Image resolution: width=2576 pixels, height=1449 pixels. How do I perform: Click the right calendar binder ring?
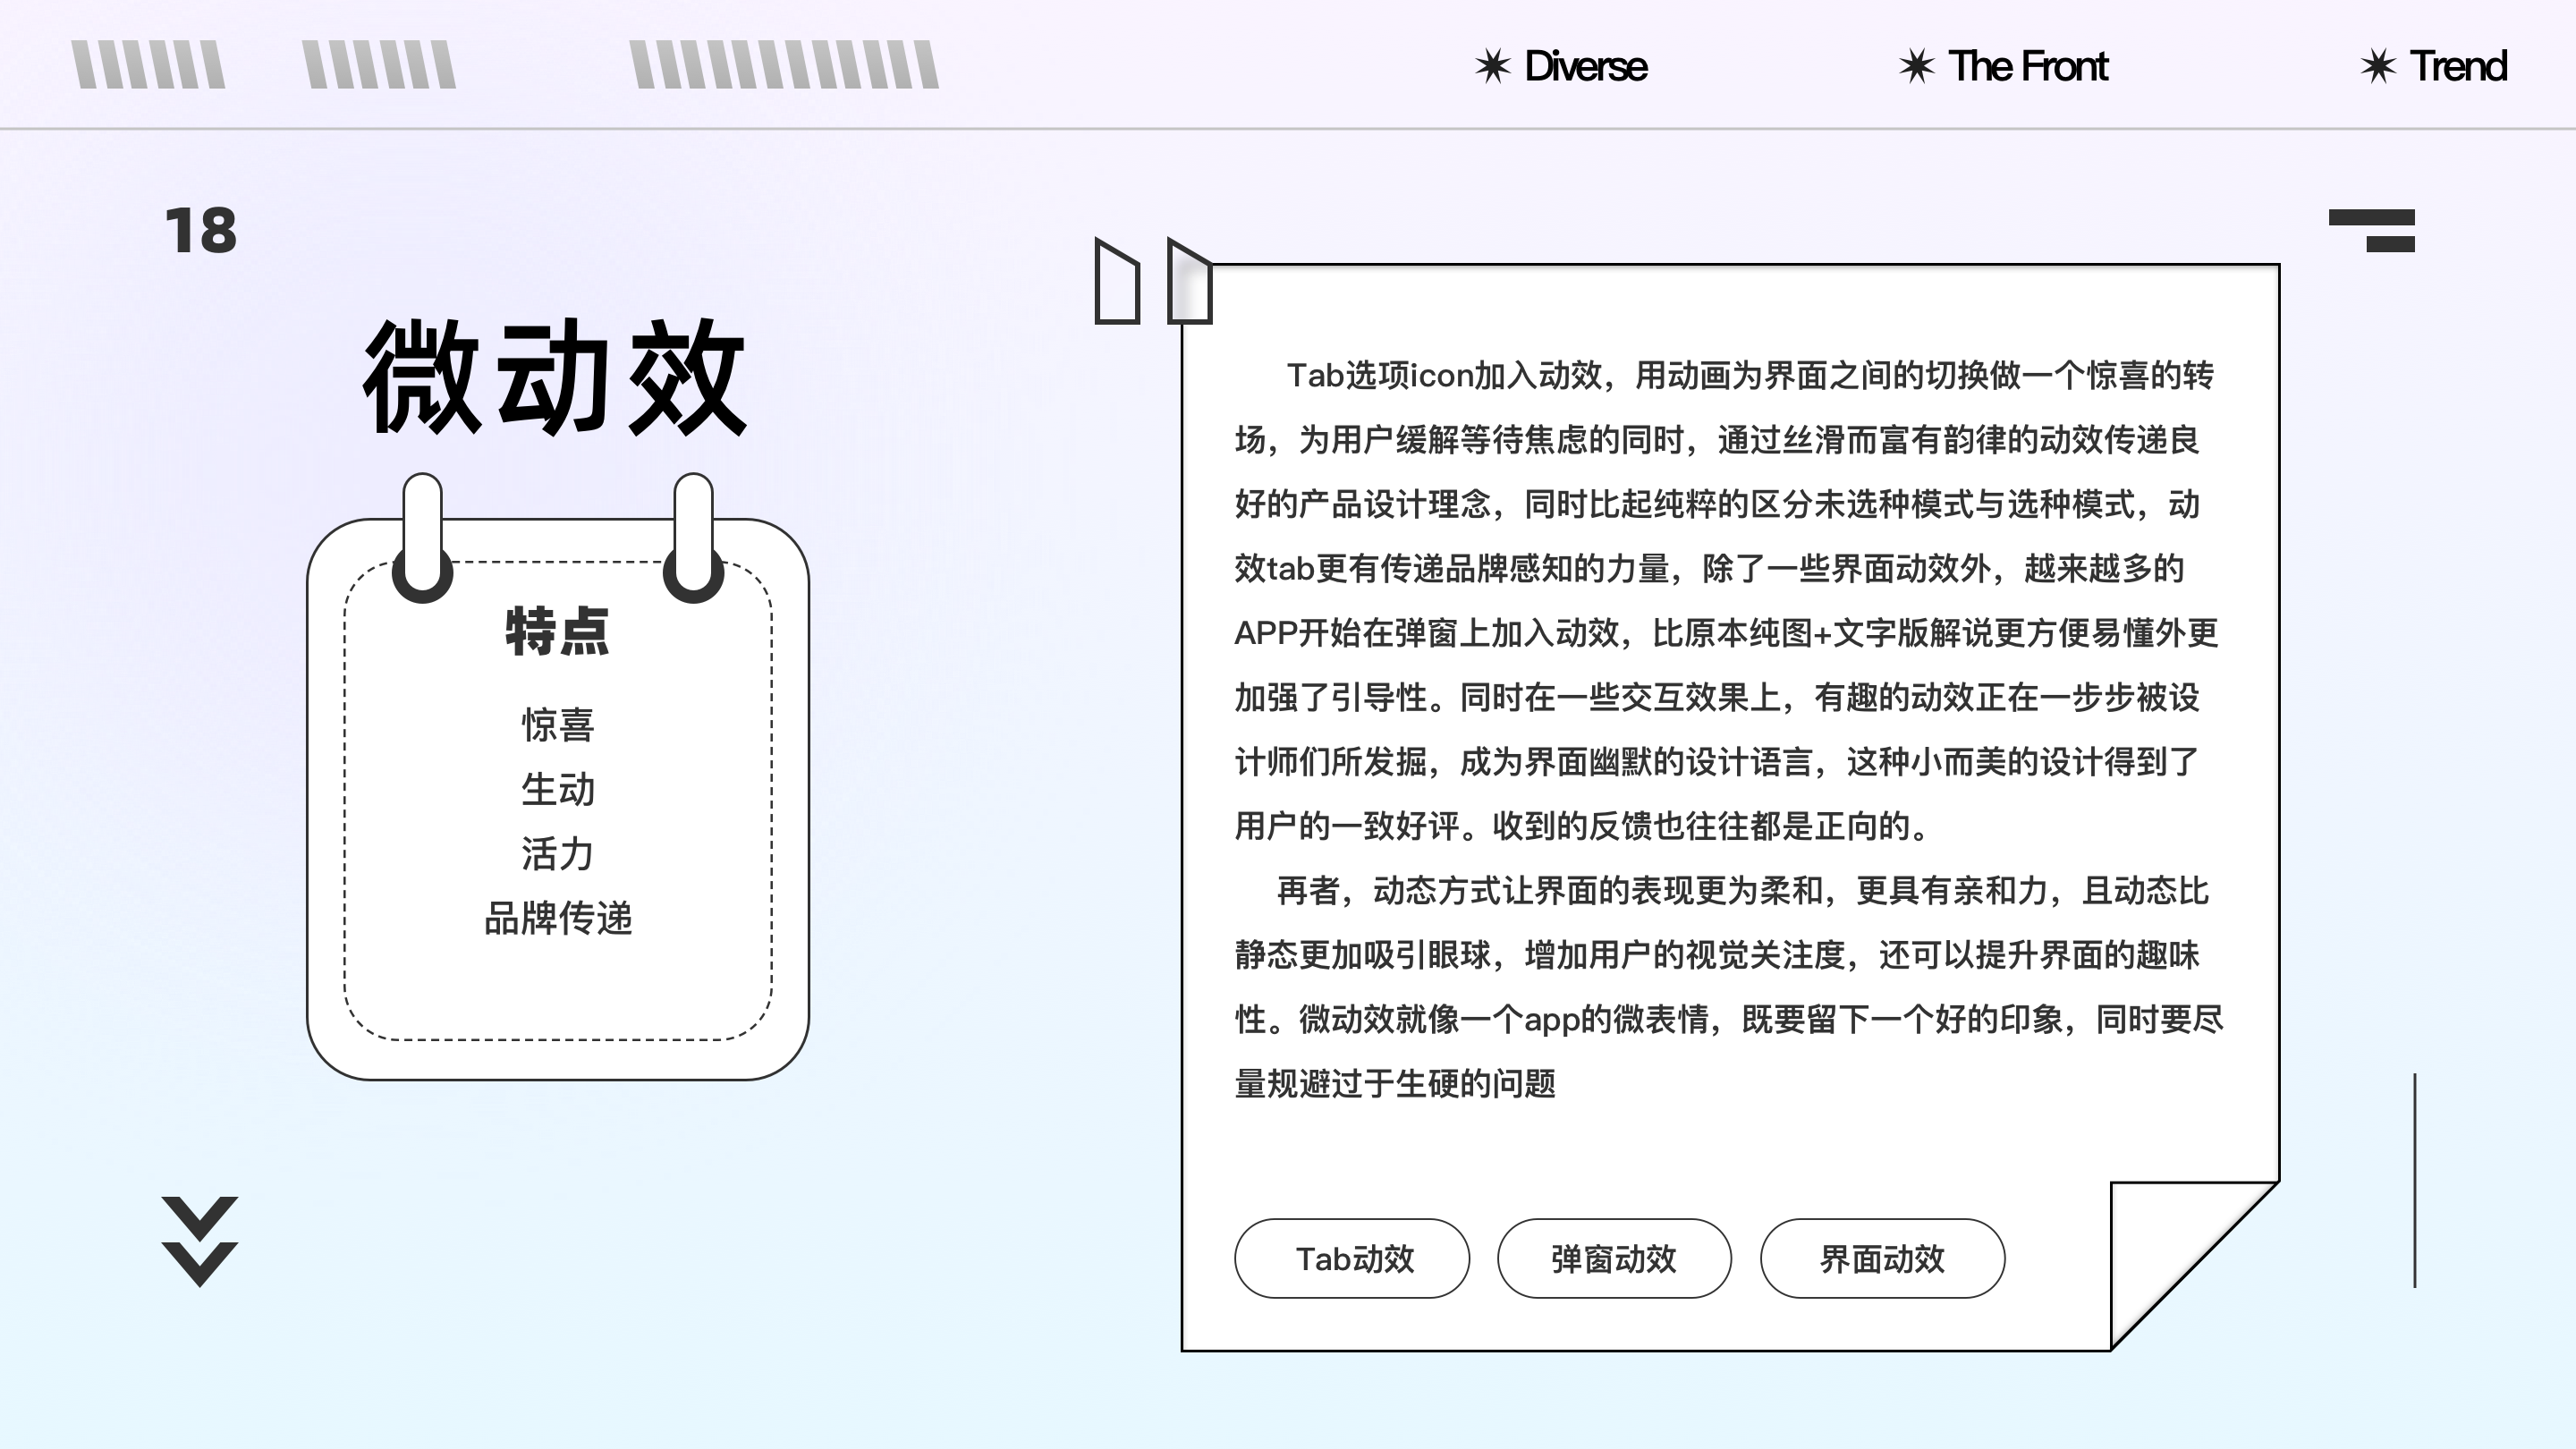(x=693, y=537)
